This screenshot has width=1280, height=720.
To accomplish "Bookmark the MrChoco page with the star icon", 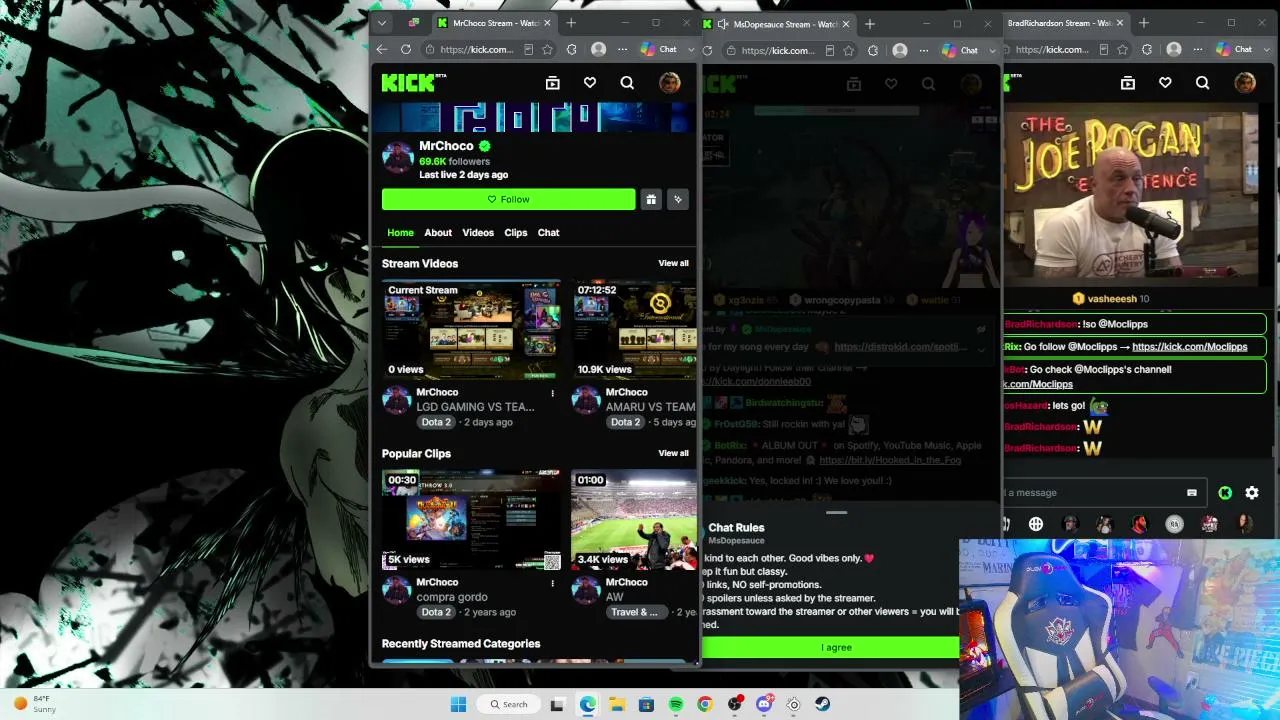I will (x=547, y=49).
